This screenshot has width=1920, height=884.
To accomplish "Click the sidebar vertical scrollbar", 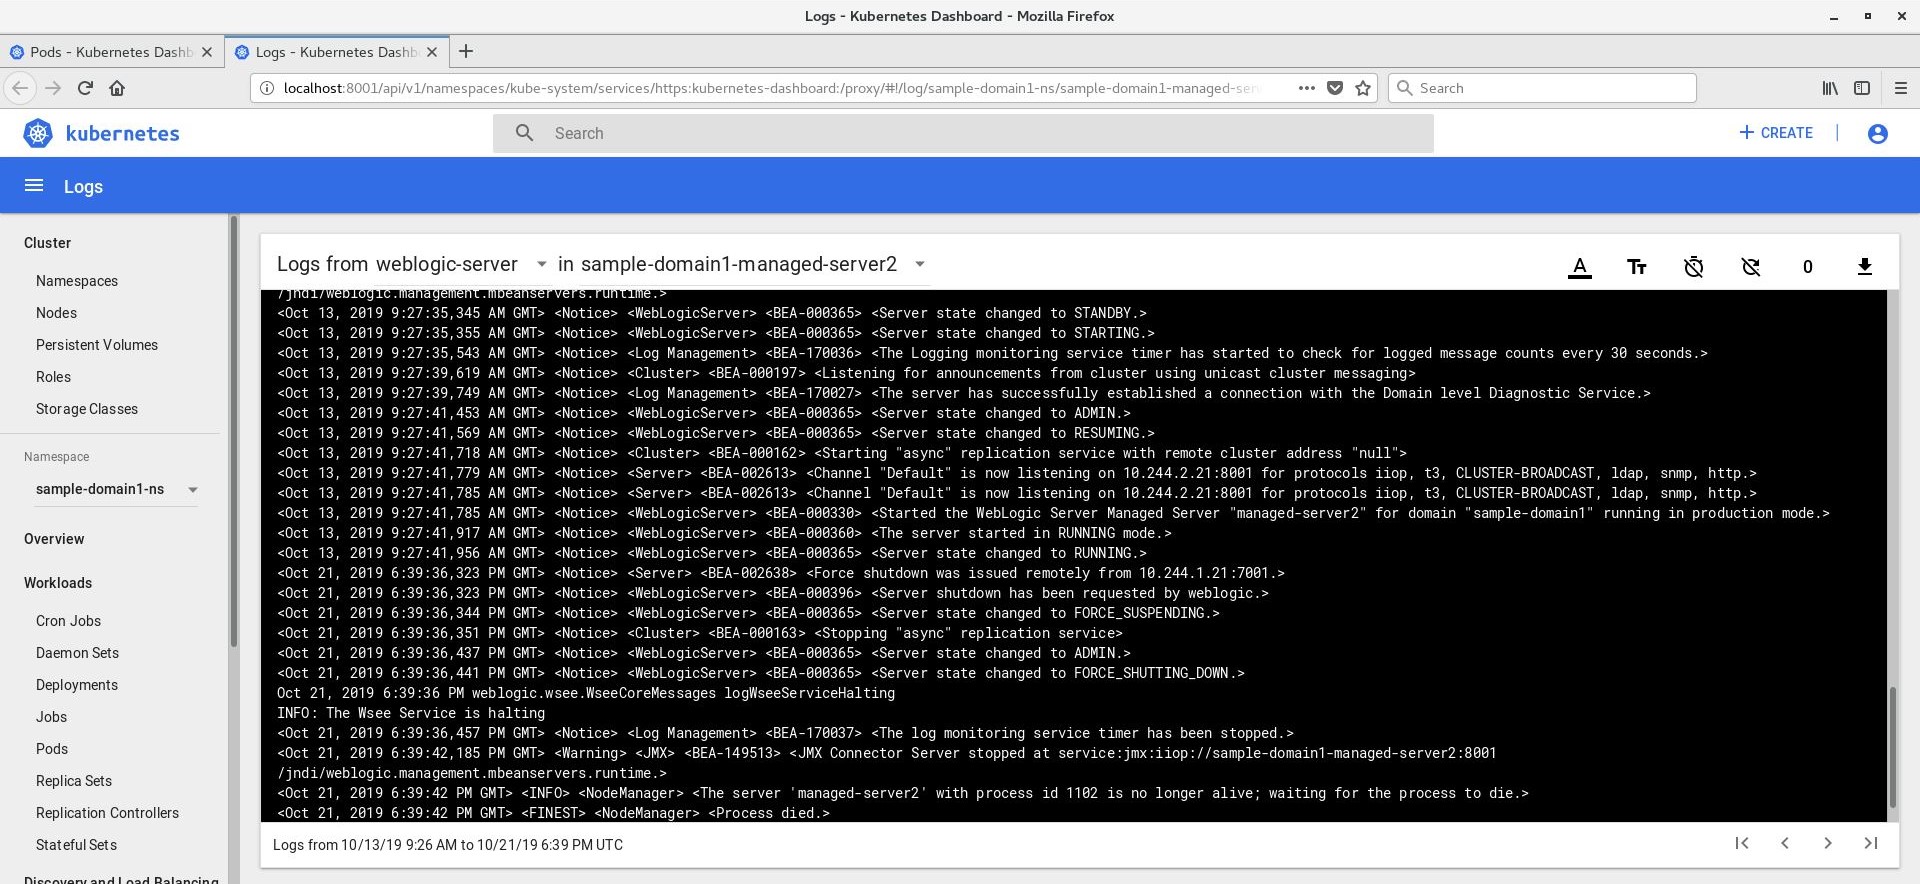I will click(234, 432).
